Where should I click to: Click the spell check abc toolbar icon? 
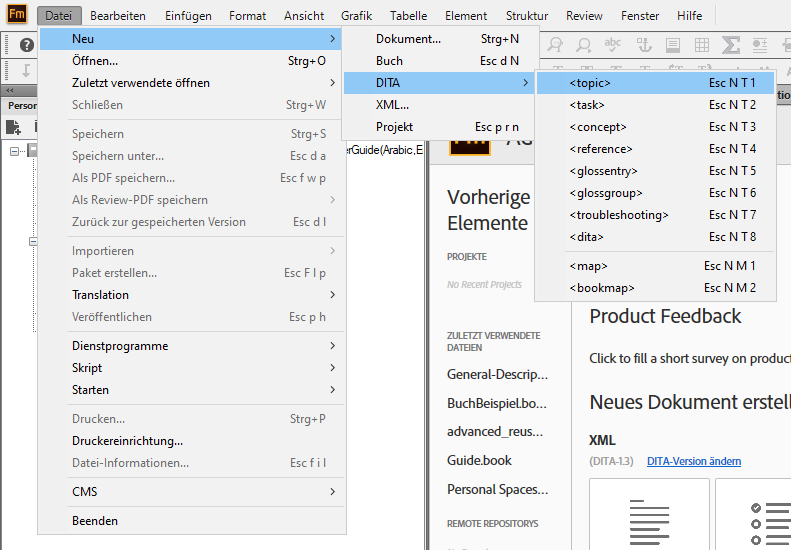click(613, 45)
